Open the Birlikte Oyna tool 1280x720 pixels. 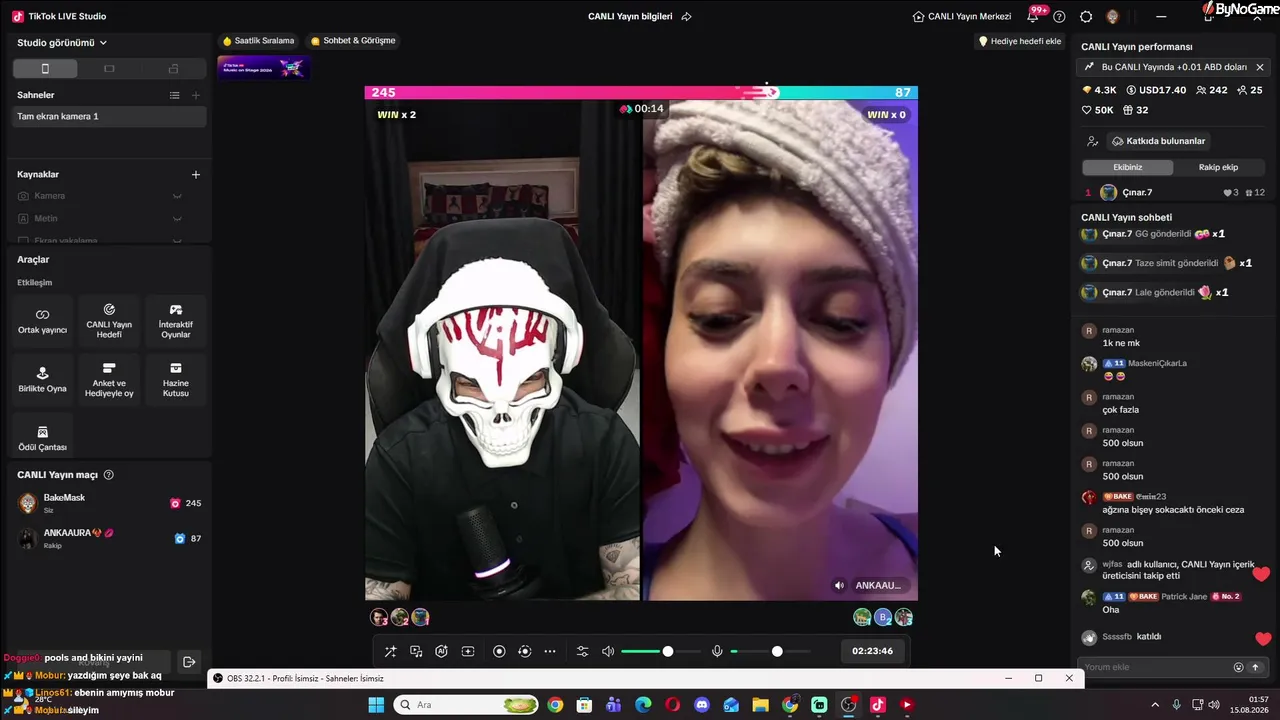tap(42, 380)
